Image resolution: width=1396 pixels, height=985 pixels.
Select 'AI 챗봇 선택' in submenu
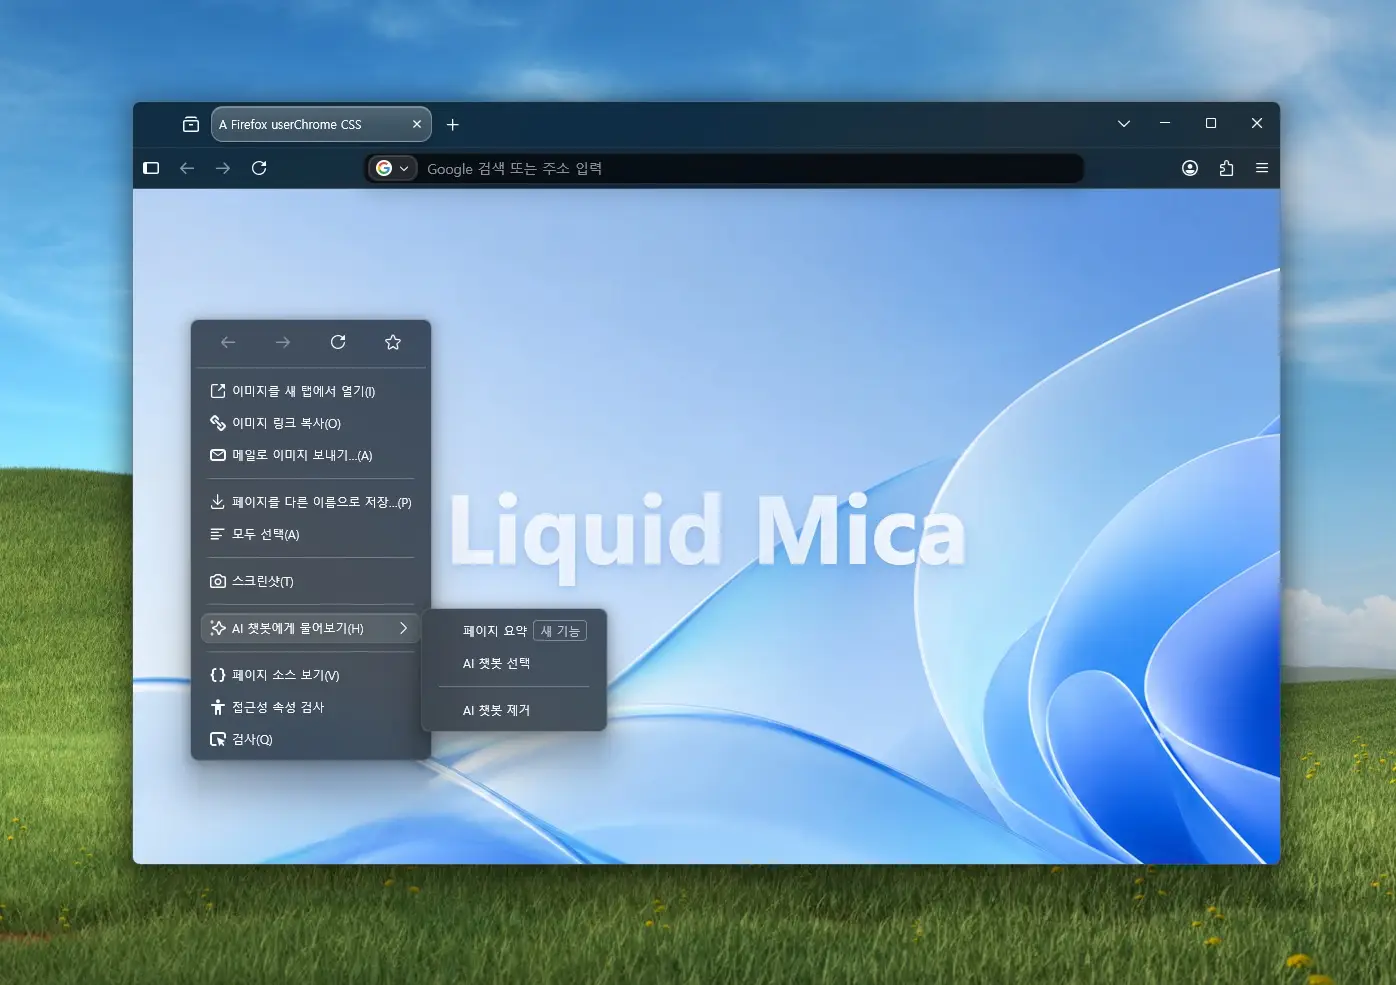tap(514, 663)
